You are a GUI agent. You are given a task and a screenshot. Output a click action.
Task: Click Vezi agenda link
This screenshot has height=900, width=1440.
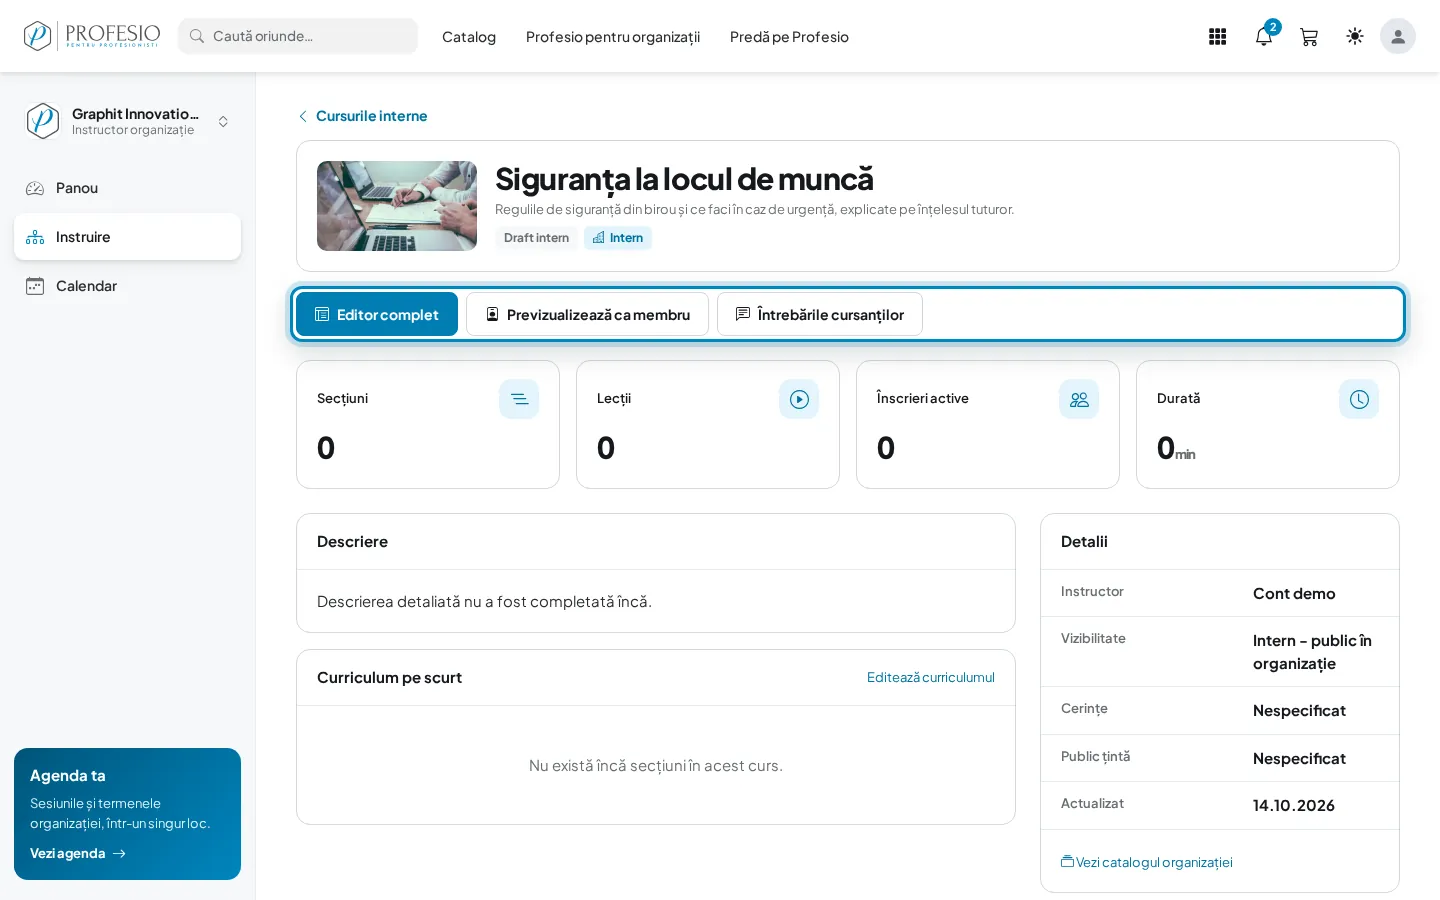pyautogui.click(x=78, y=853)
